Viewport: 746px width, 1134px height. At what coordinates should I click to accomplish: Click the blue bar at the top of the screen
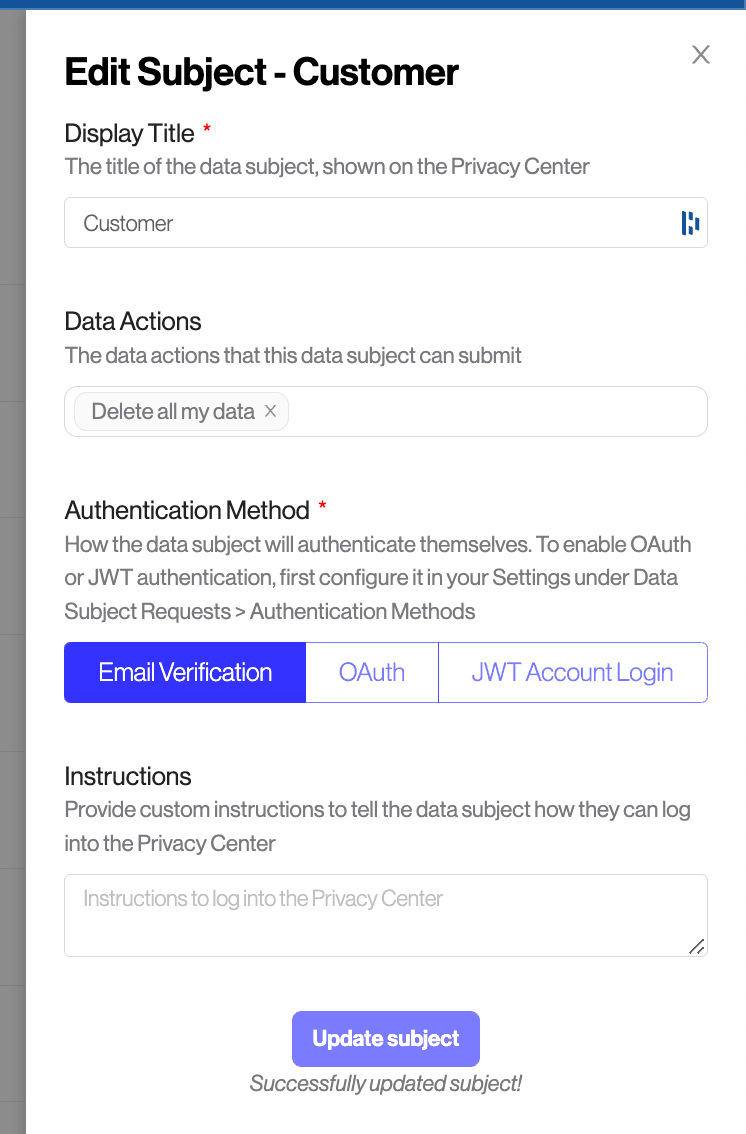click(x=373, y=4)
